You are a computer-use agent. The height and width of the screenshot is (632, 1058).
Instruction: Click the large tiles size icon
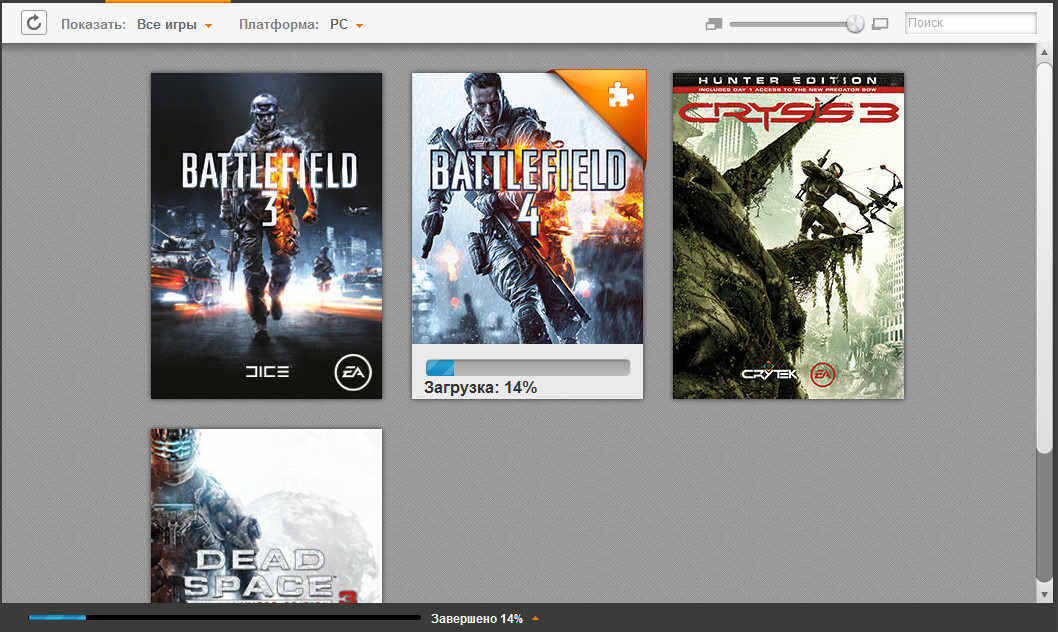tap(880, 24)
